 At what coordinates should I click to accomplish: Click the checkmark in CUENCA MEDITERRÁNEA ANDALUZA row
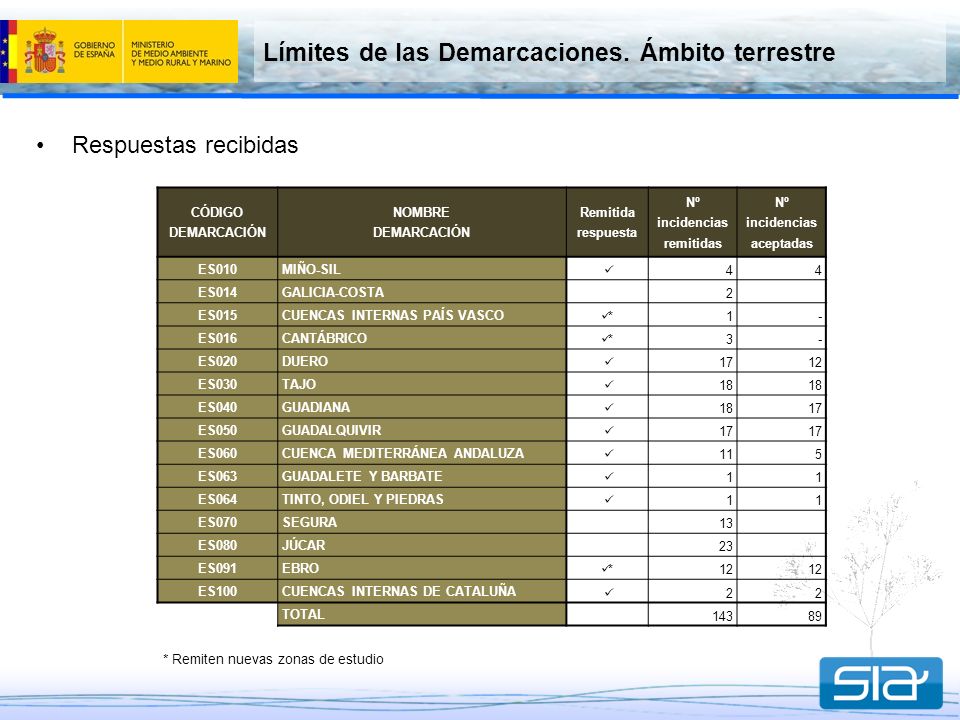point(609,453)
